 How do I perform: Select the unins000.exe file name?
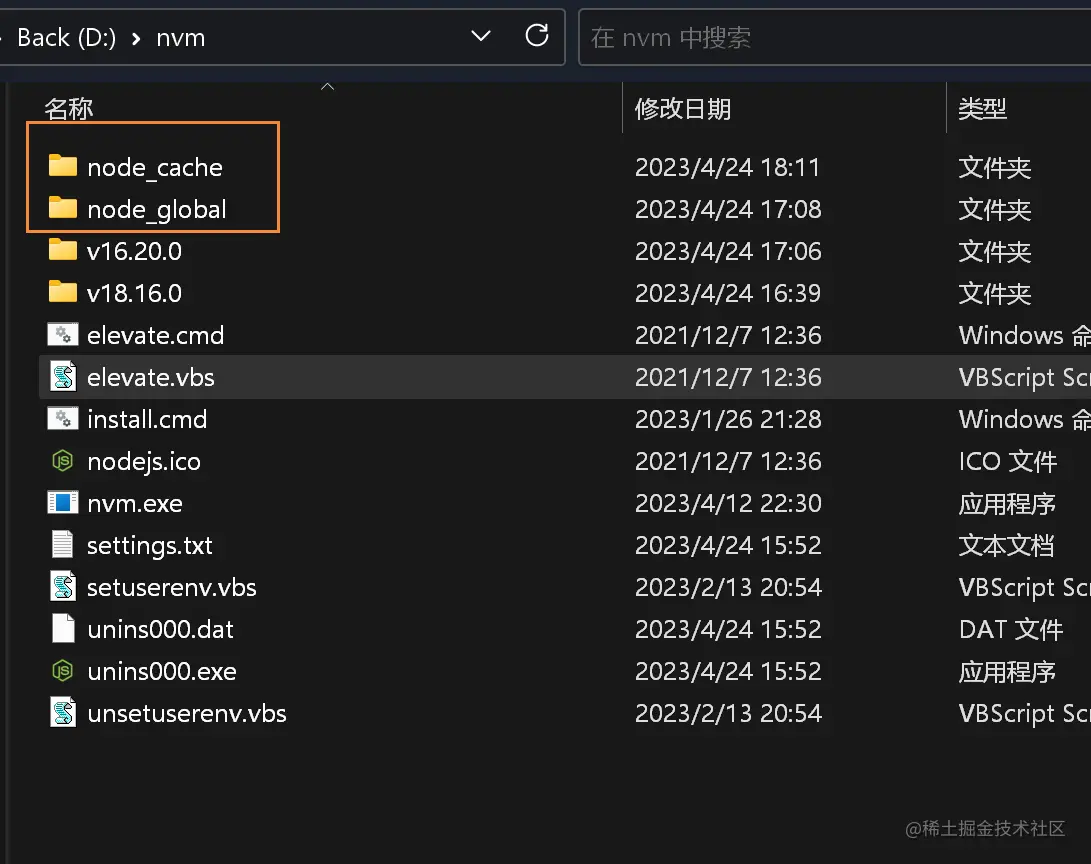pyautogui.click(x=161, y=671)
